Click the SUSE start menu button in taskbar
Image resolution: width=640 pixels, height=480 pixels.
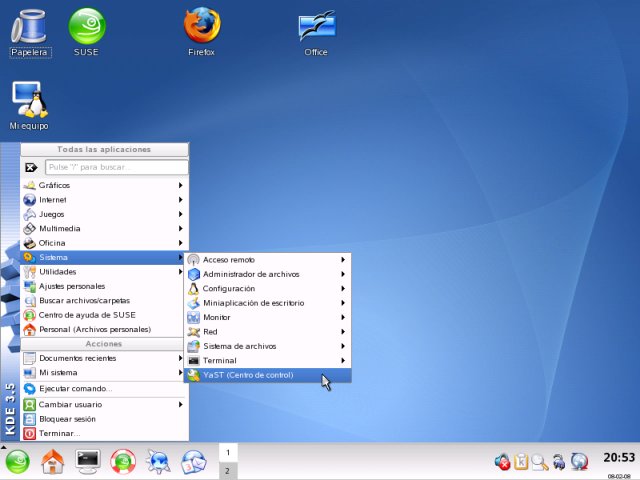pyautogui.click(x=17, y=462)
